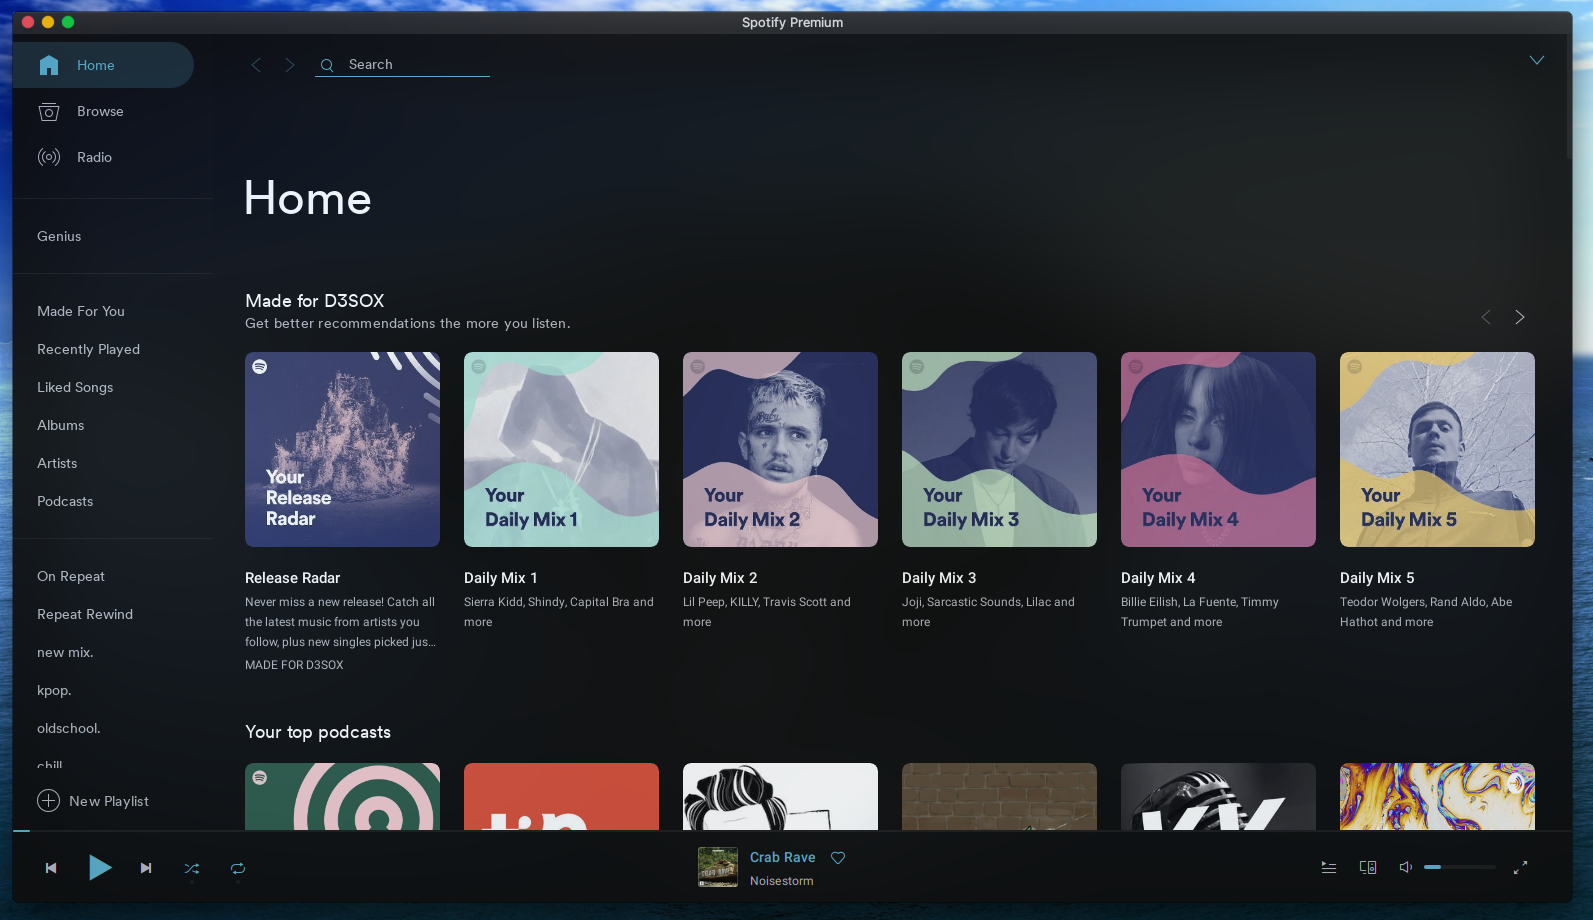Open the Repeat Rewind playlist
Screen dimensions: 1593x920
[x=85, y=614]
